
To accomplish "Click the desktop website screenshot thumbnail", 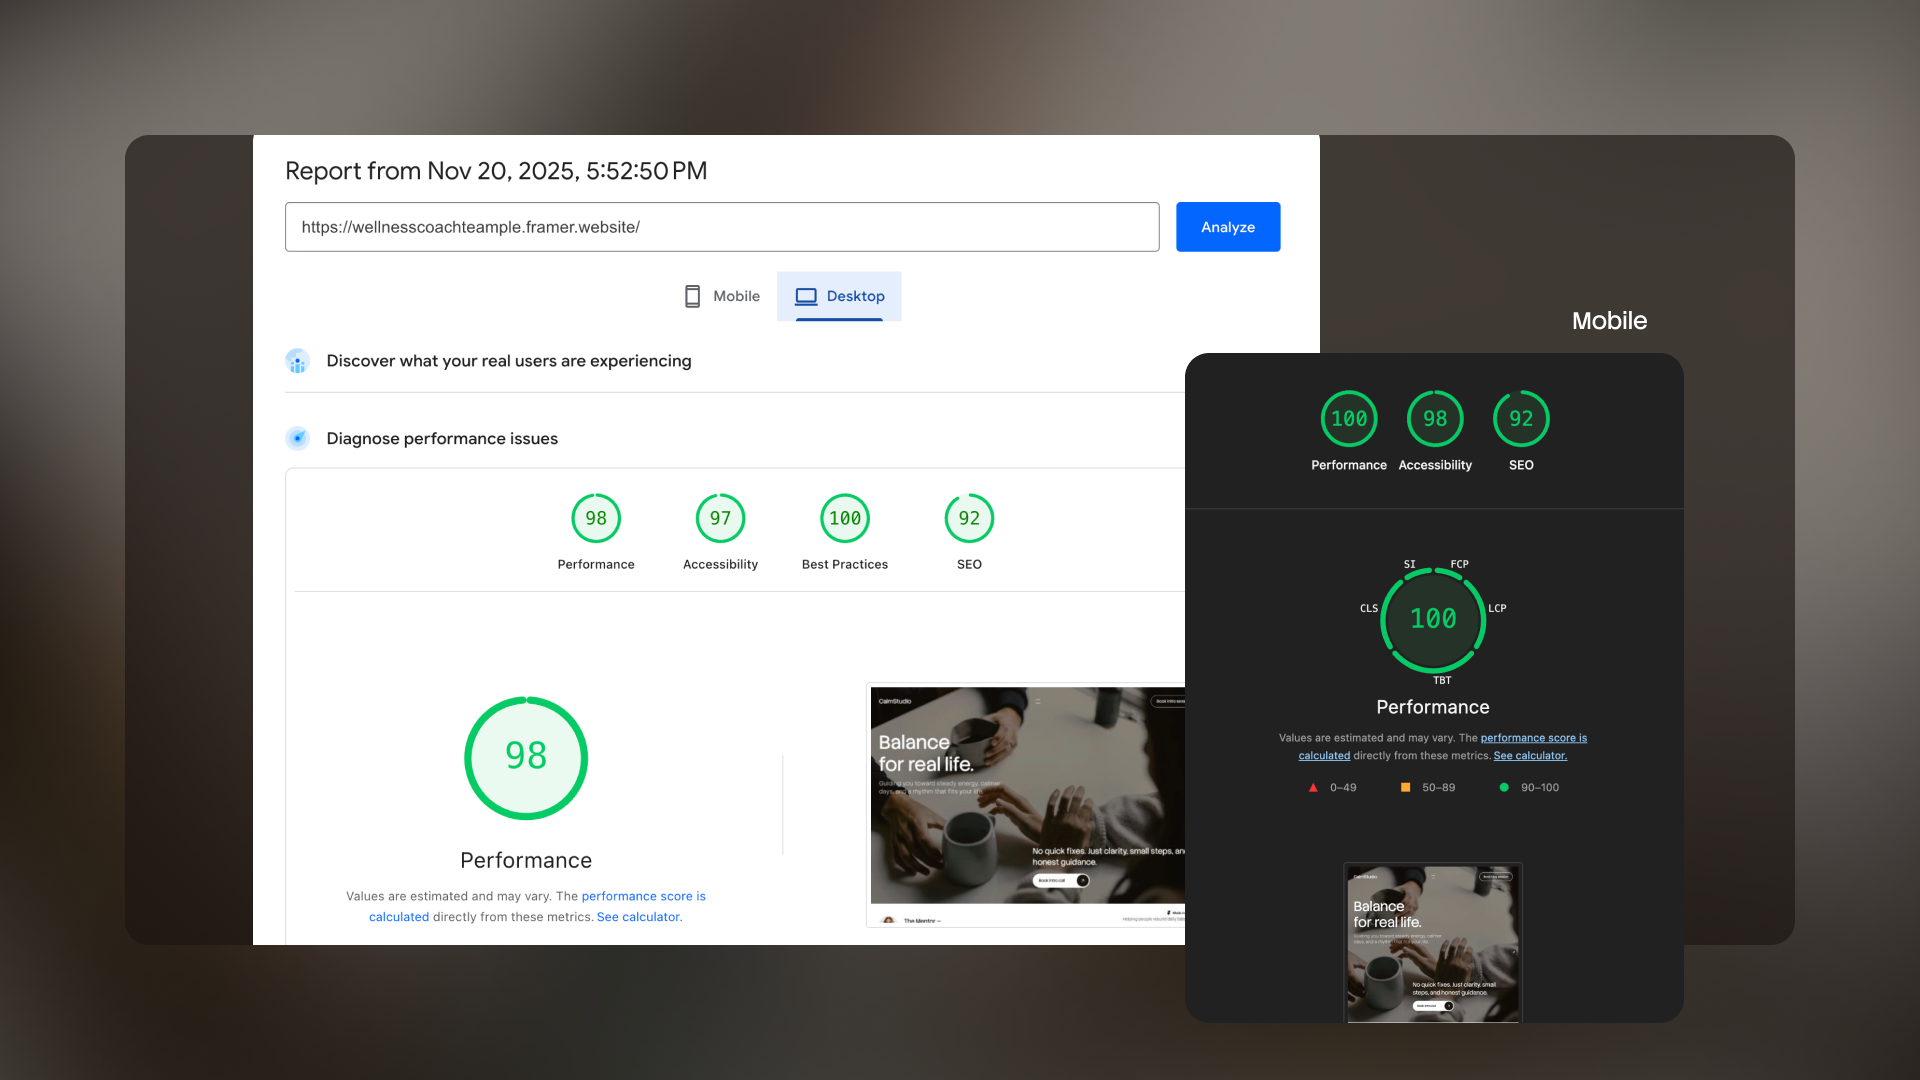I will click(x=1027, y=800).
